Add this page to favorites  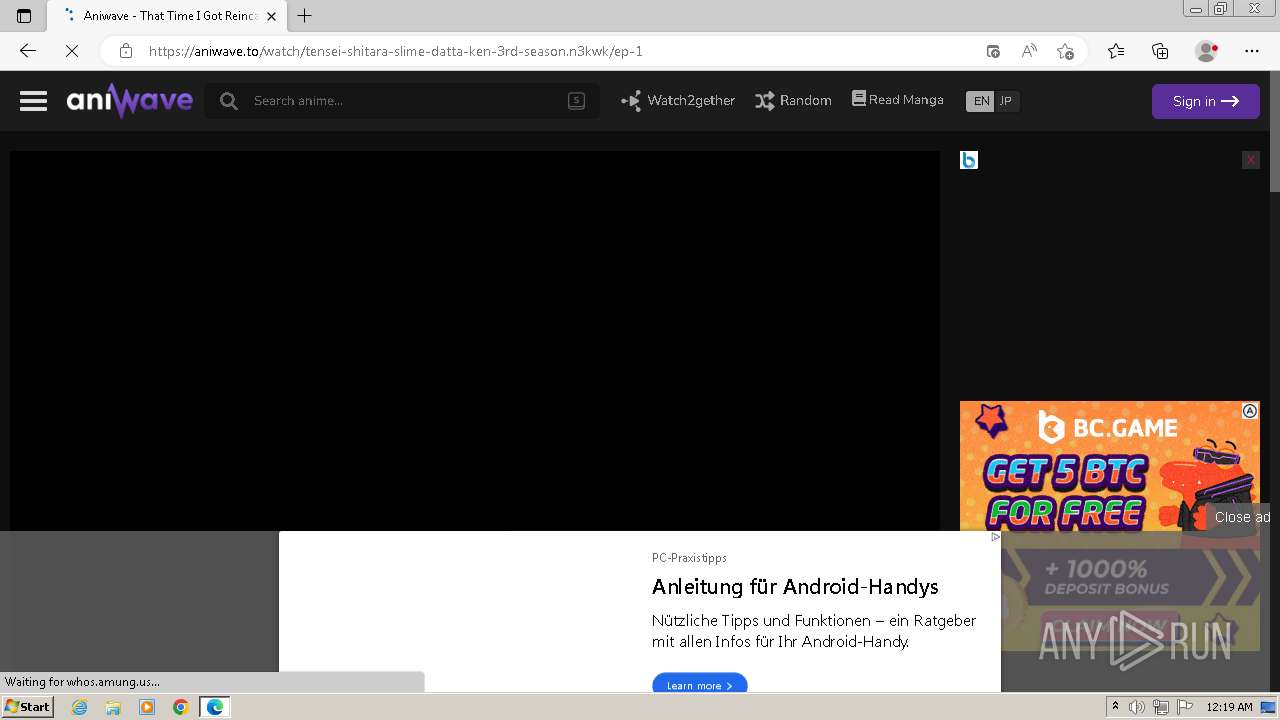[1065, 51]
